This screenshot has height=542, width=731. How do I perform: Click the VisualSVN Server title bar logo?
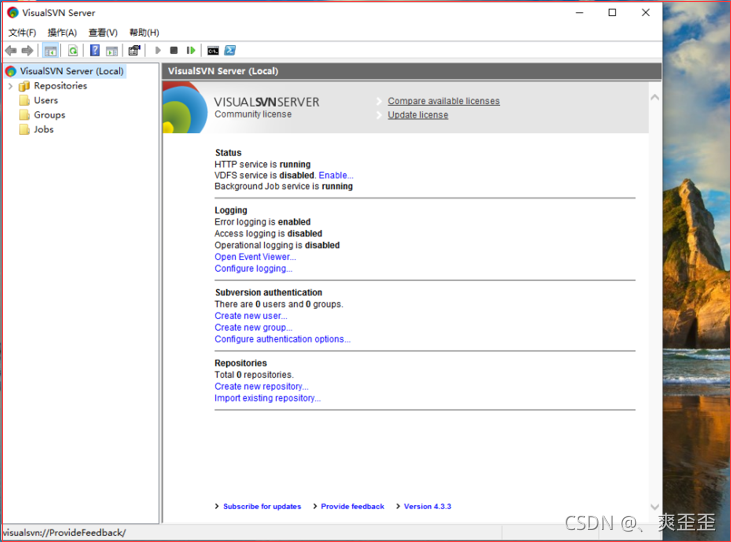(x=13, y=13)
